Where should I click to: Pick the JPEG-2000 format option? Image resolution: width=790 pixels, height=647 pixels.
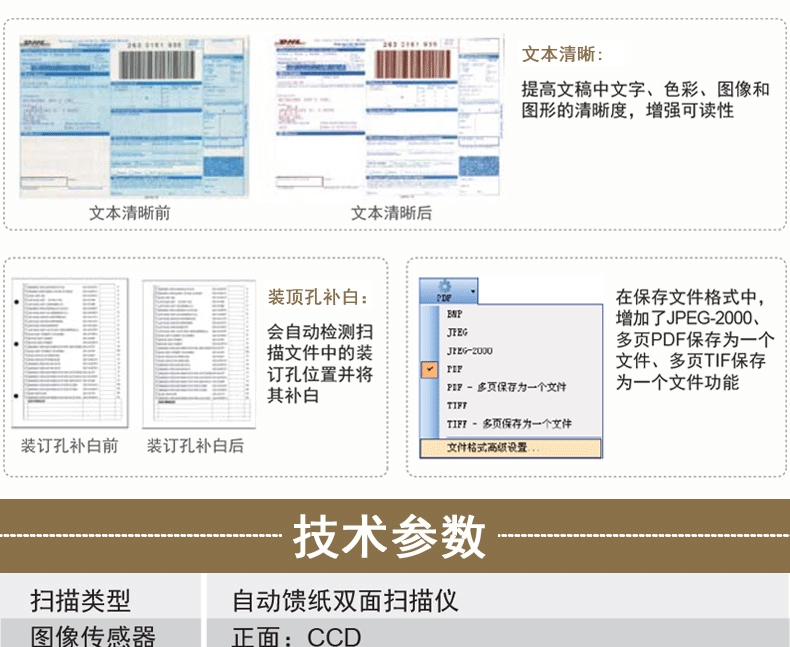pos(469,351)
